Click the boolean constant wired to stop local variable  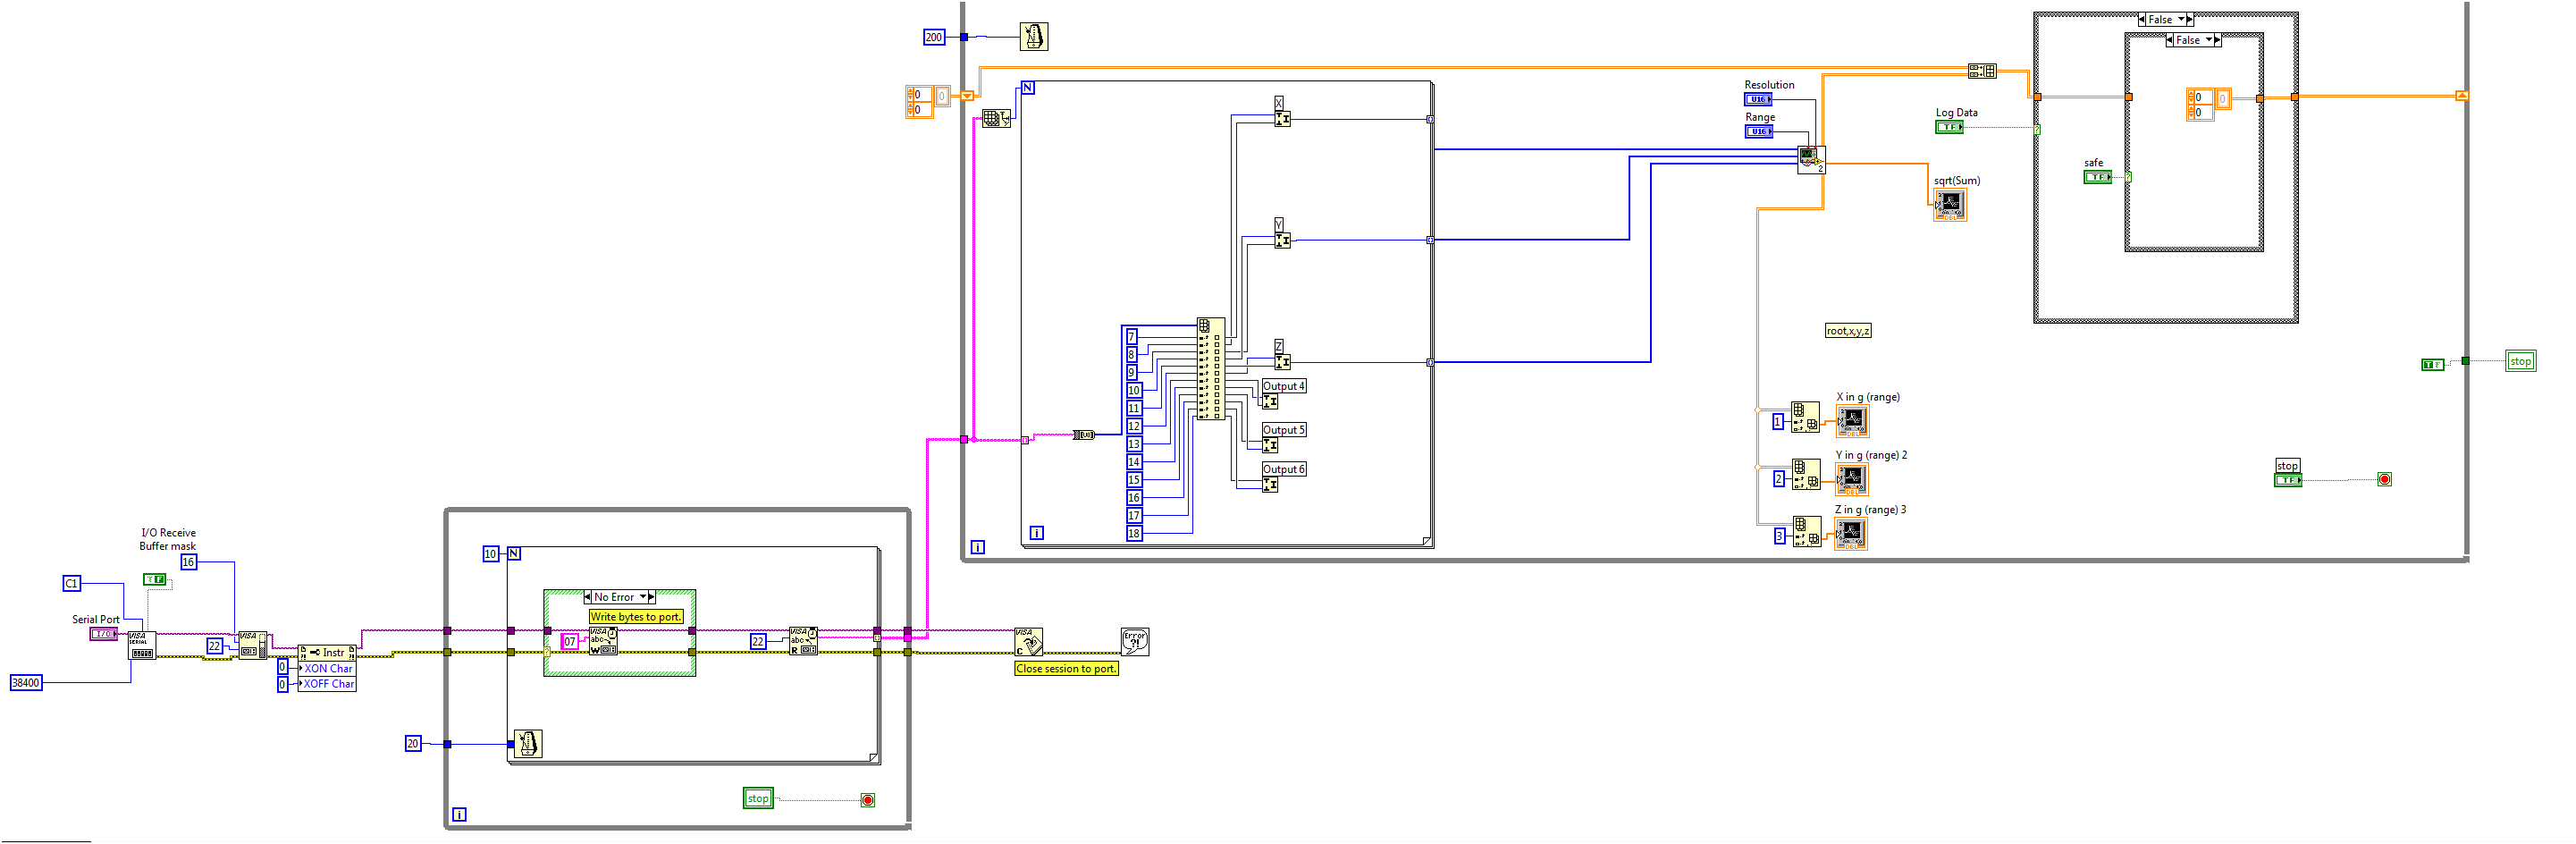[x=2432, y=364]
